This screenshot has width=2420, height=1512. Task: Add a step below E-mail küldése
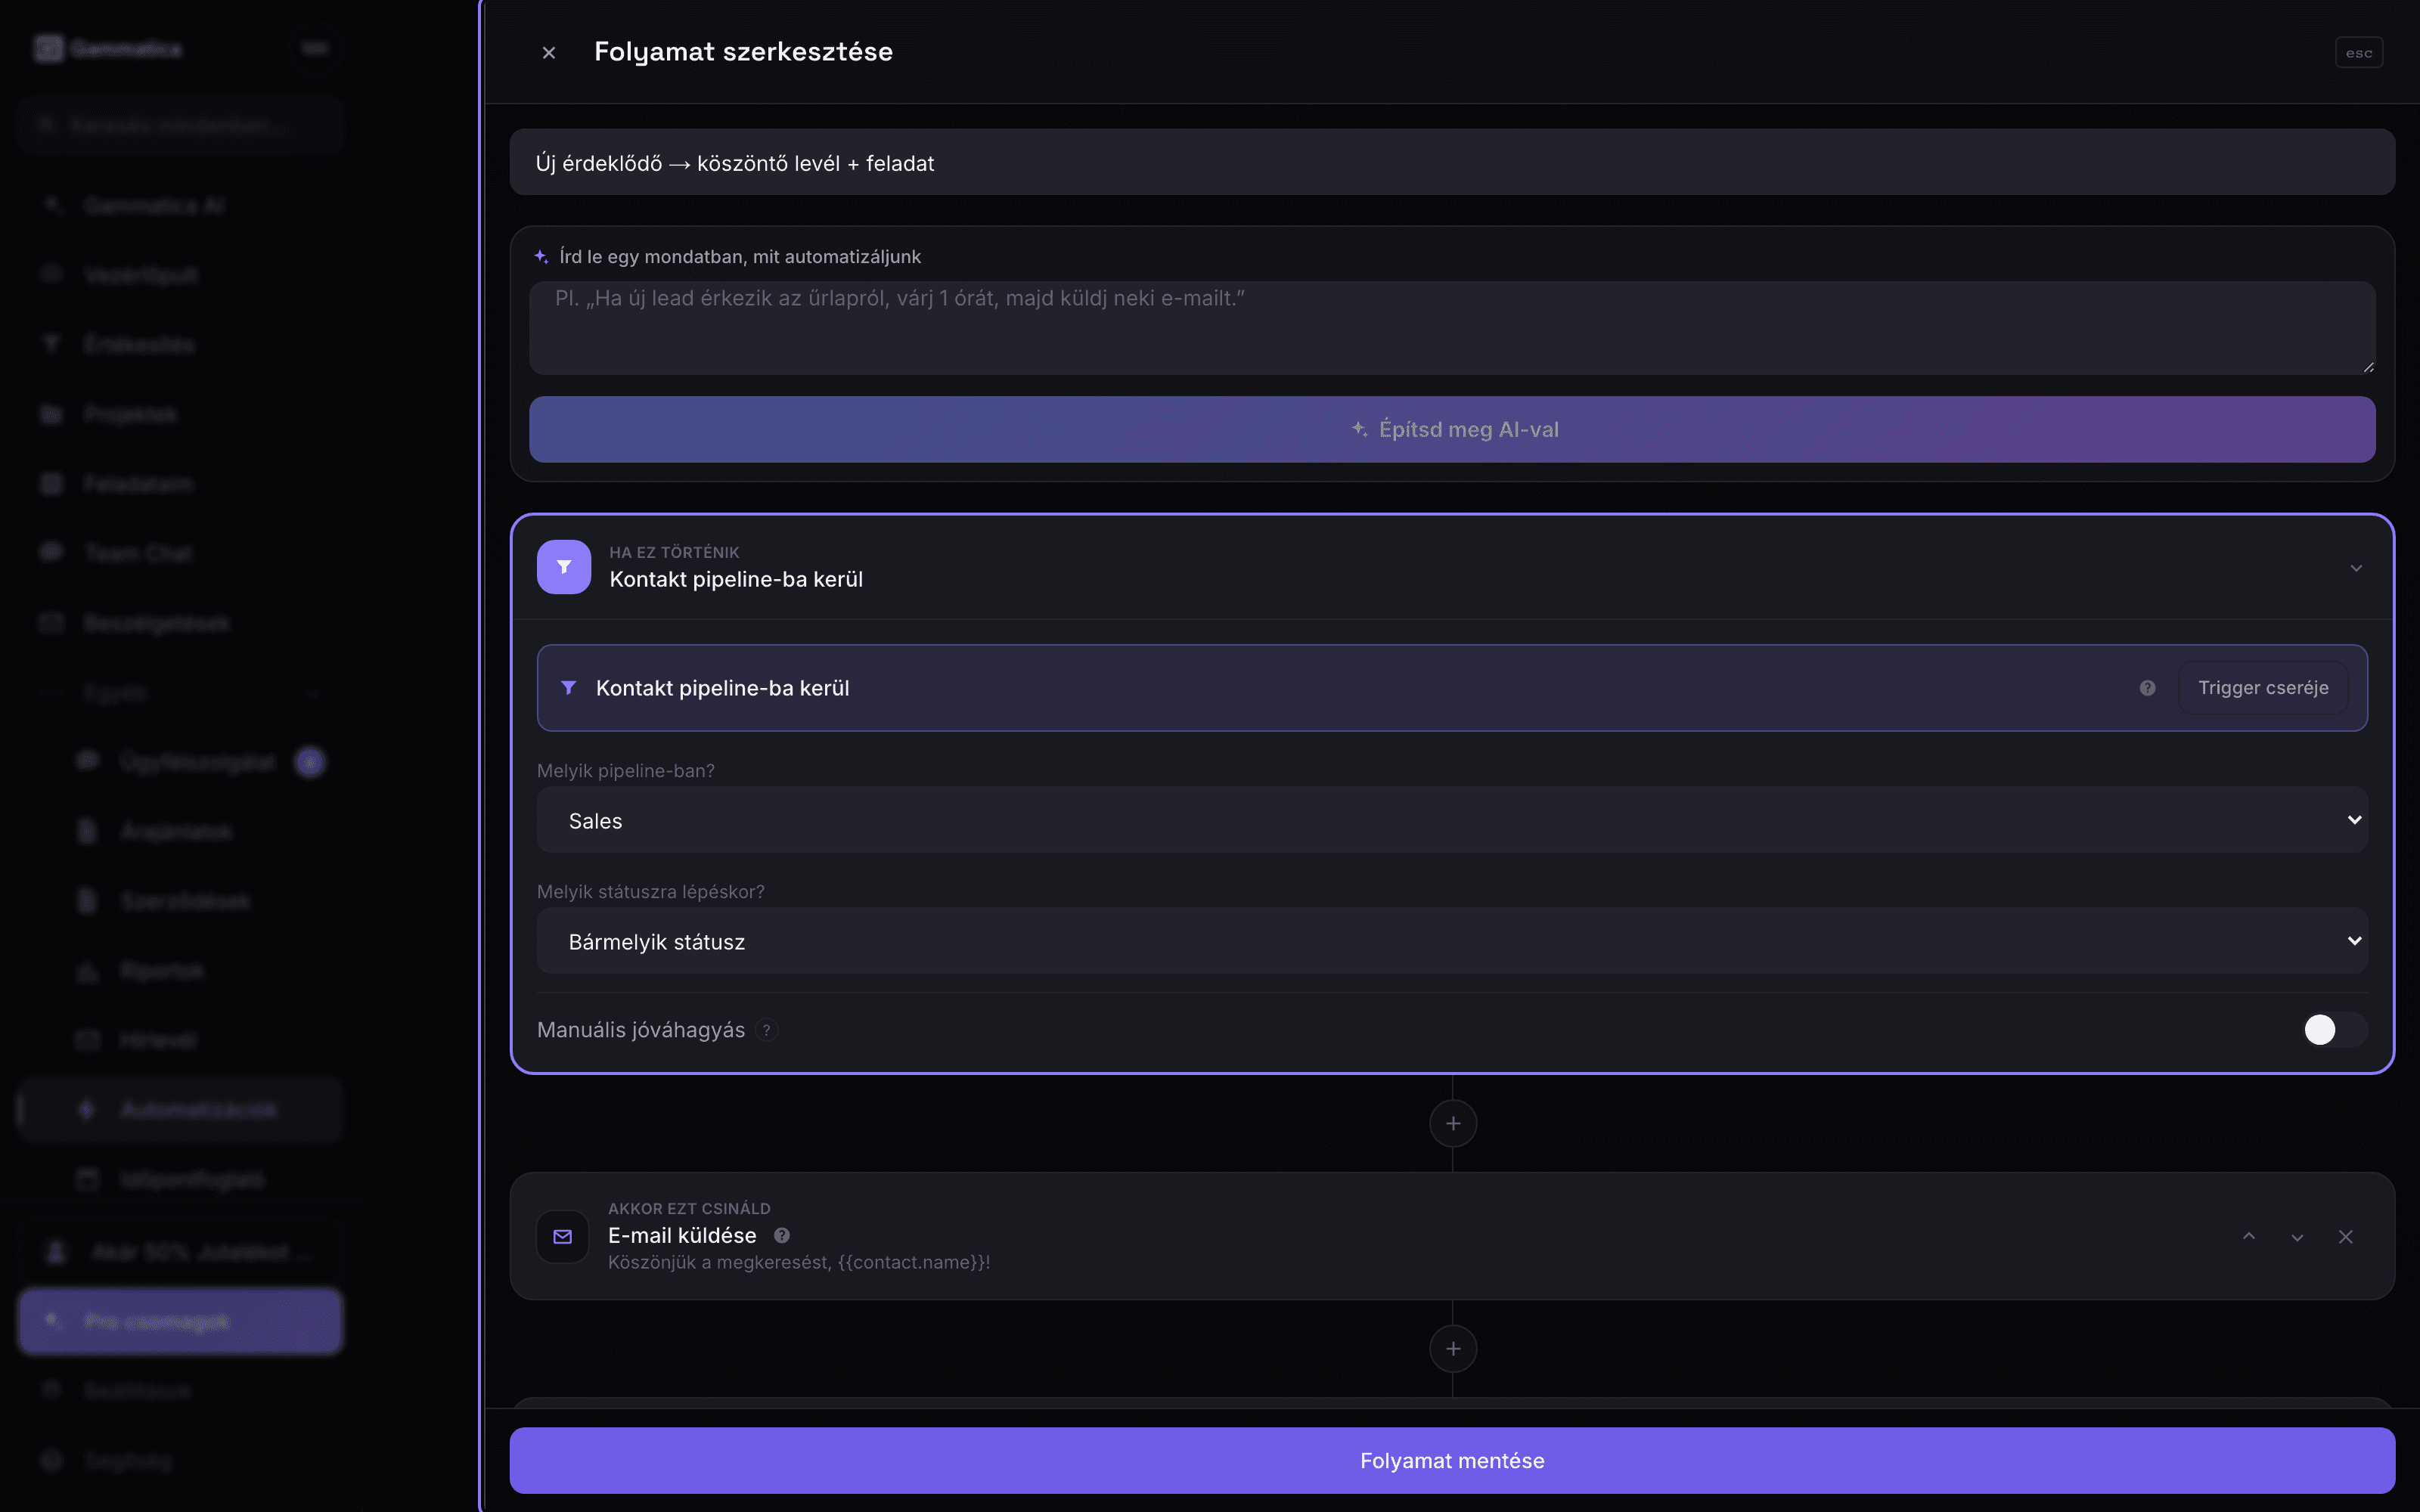(x=1453, y=1349)
